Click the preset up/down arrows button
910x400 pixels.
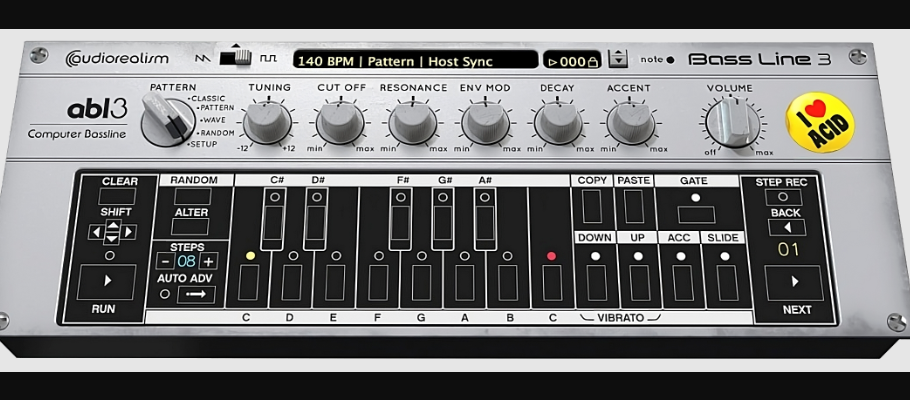pos(618,59)
